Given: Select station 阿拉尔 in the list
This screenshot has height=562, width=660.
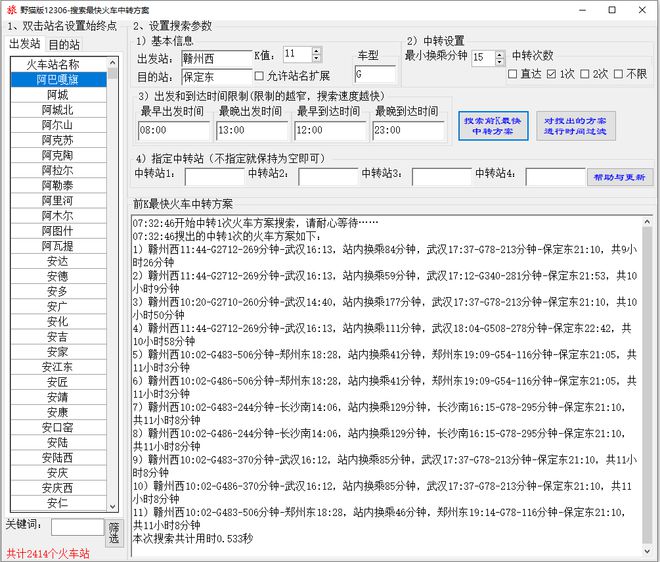Looking at the screenshot, I should [58, 170].
